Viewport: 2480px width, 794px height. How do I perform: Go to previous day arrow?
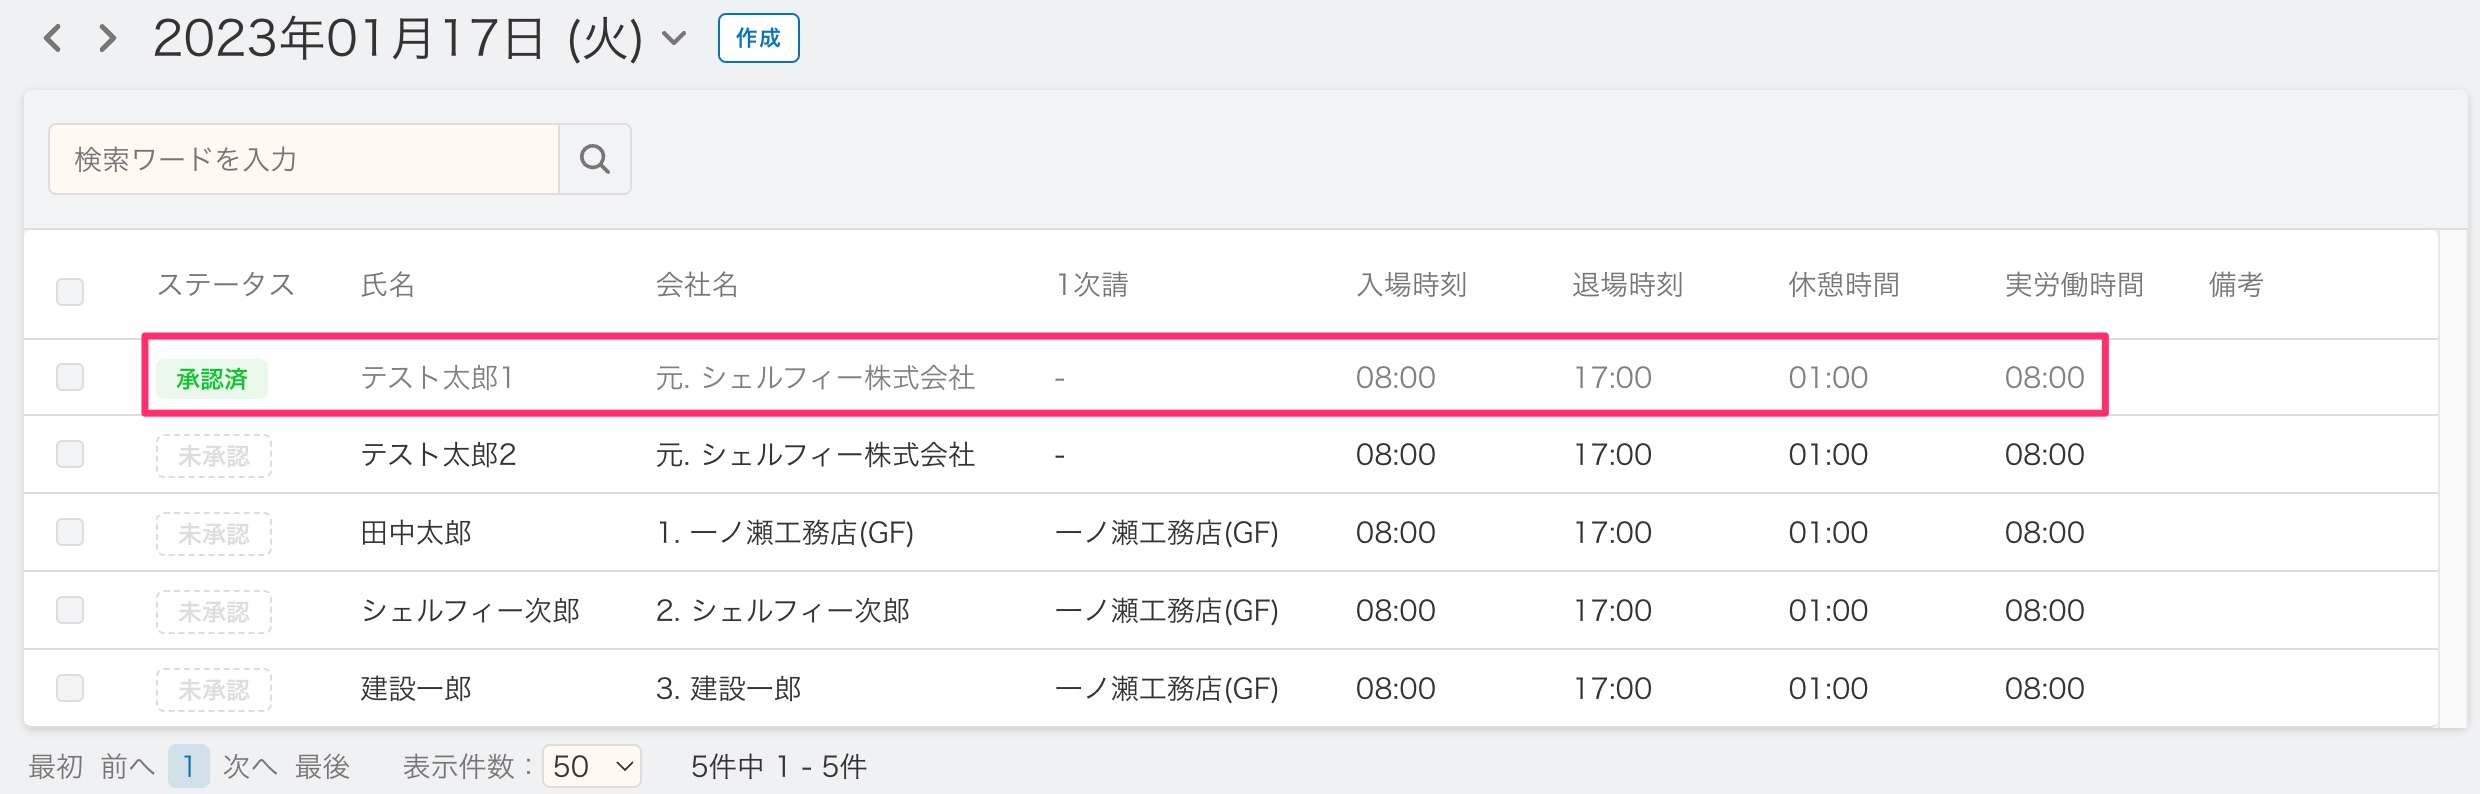tap(53, 39)
